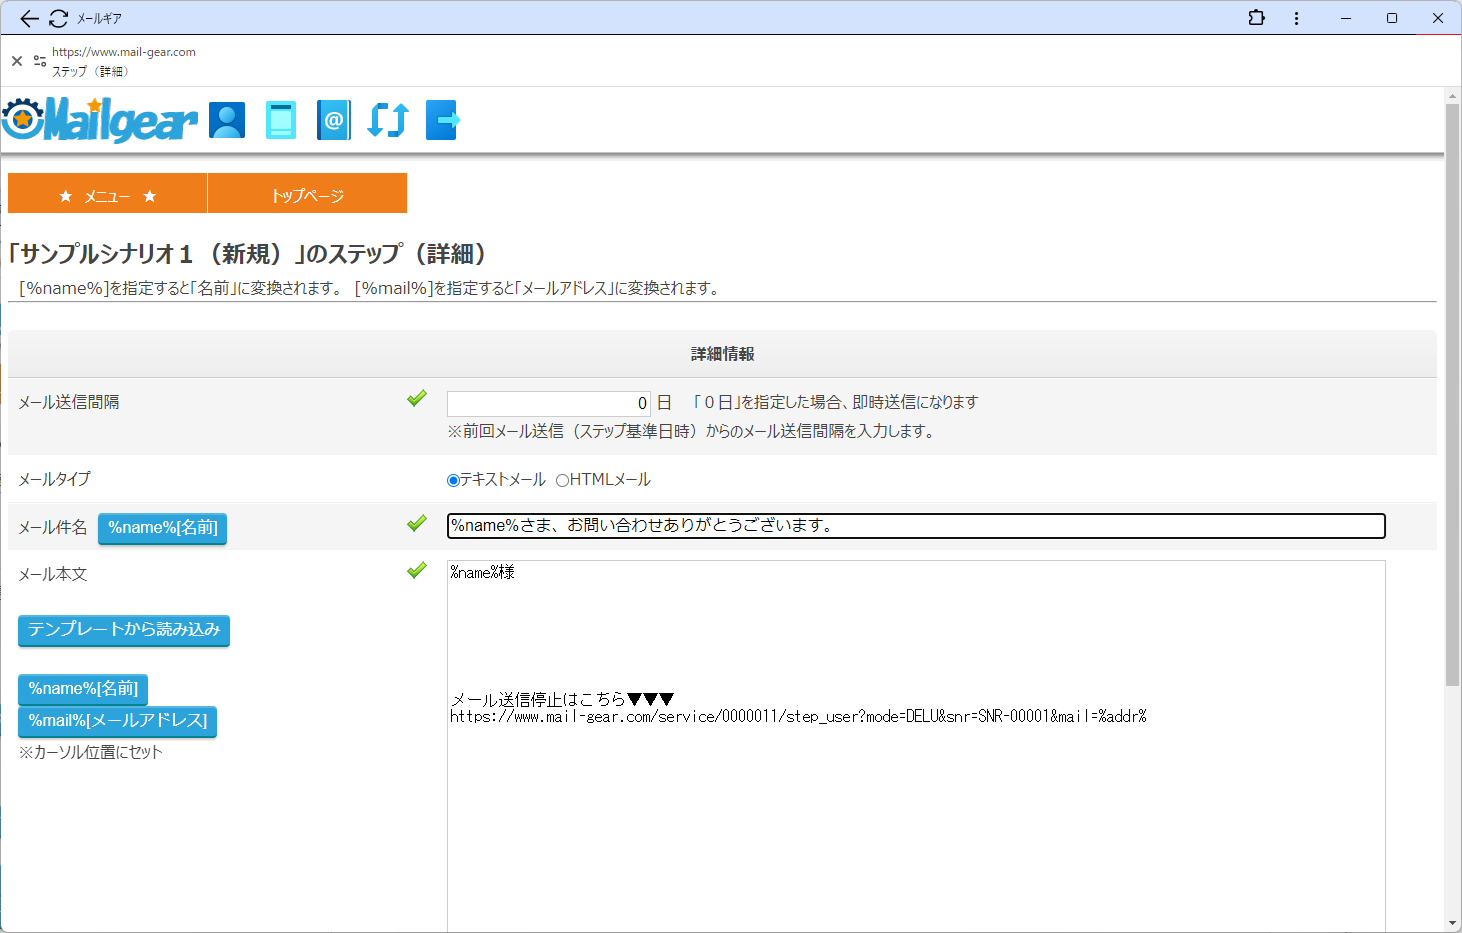
Task: Click the vertical page scrollbar
Action: coord(1453,394)
